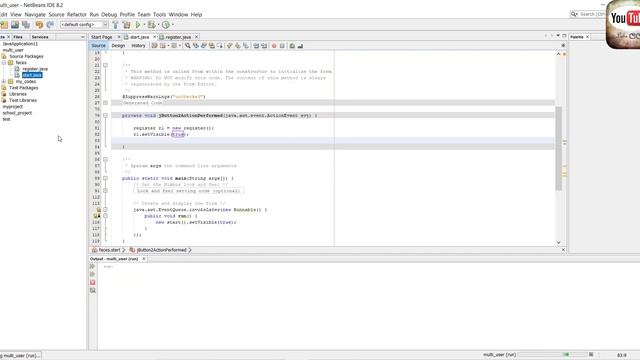
Task: Open the Debug Project dropdown arrow
Action: 158,25
